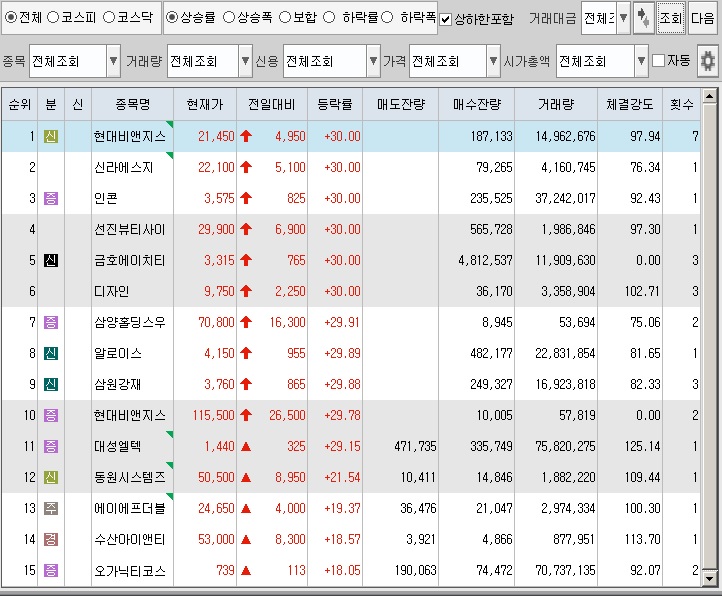Toggle the 상하한포함 checkbox
Image resolution: width=722 pixels, height=596 pixels.
tap(445, 20)
